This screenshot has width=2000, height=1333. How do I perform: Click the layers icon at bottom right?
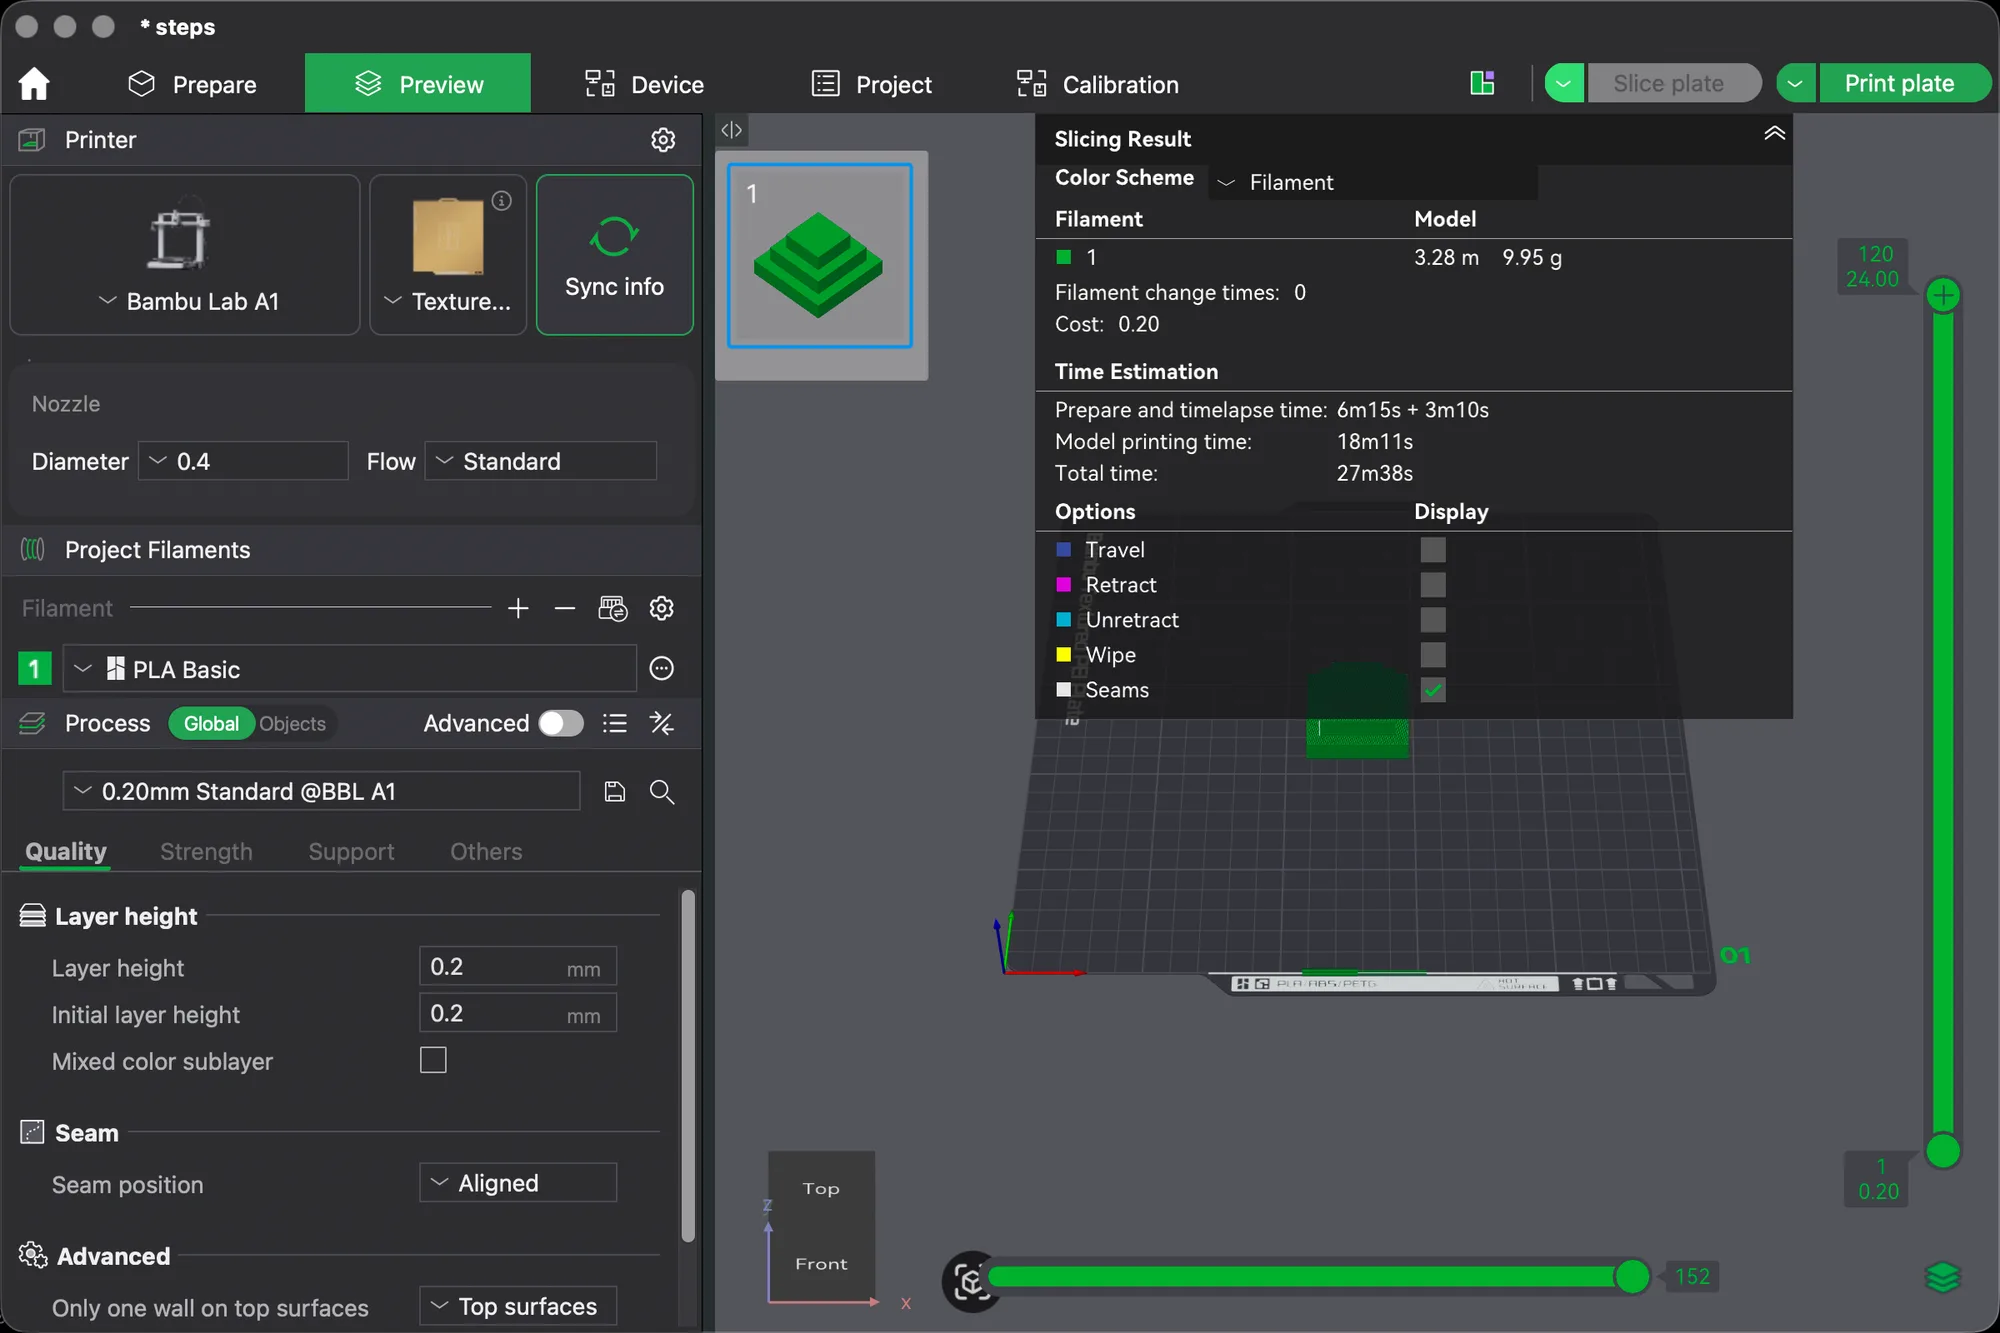tap(1943, 1277)
